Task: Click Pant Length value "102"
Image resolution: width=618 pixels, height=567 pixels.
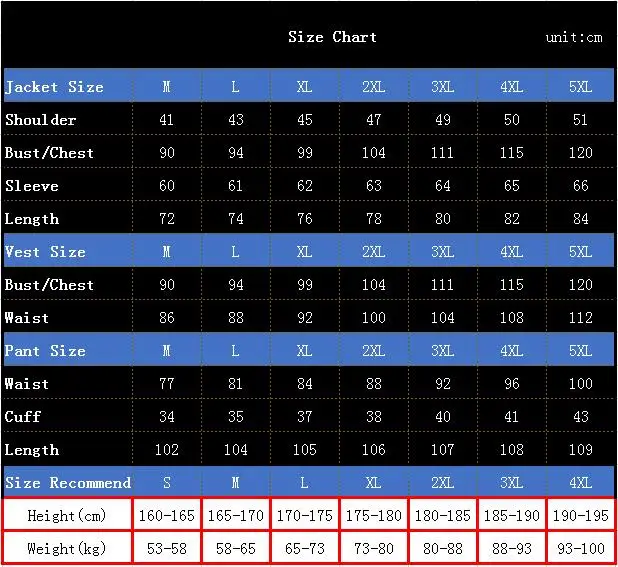Action: (x=167, y=450)
